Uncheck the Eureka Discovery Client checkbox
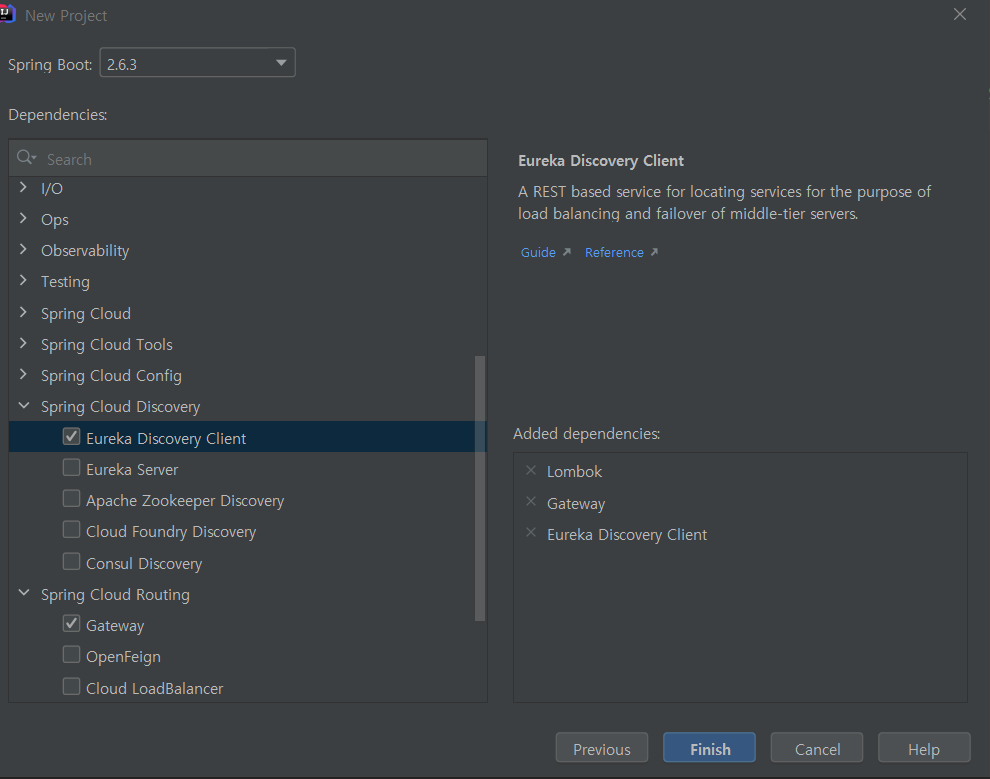990x779 pixels. (x=71, y=437)
